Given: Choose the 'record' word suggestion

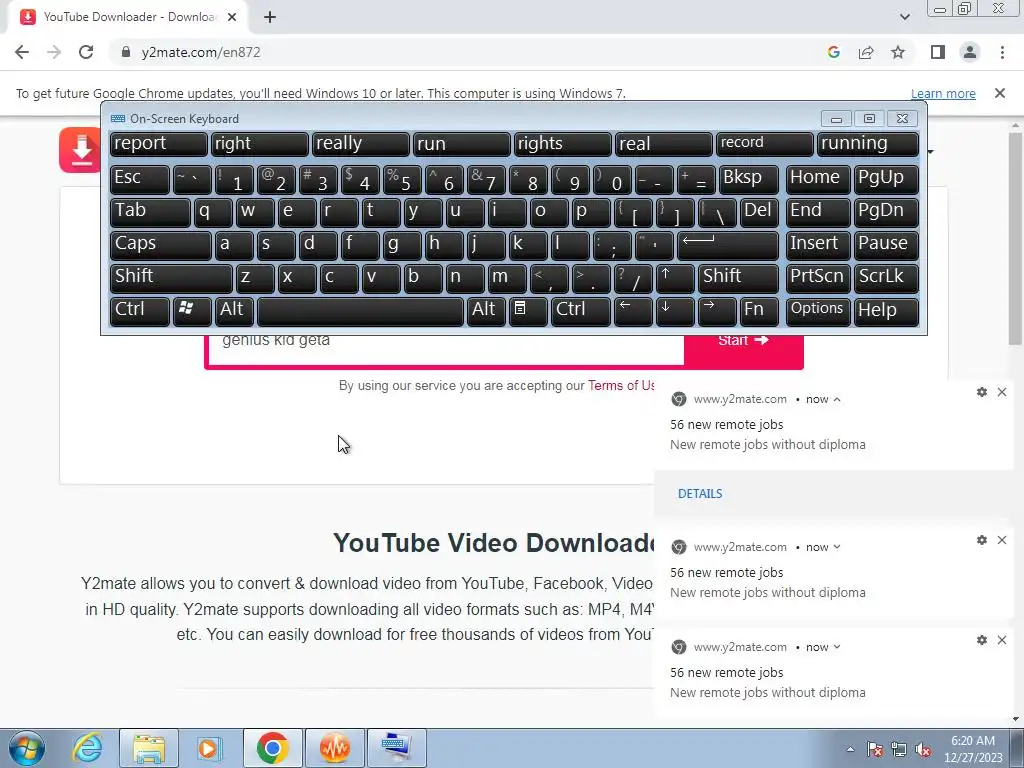Looking at the screenshot, I should [765, 144].
